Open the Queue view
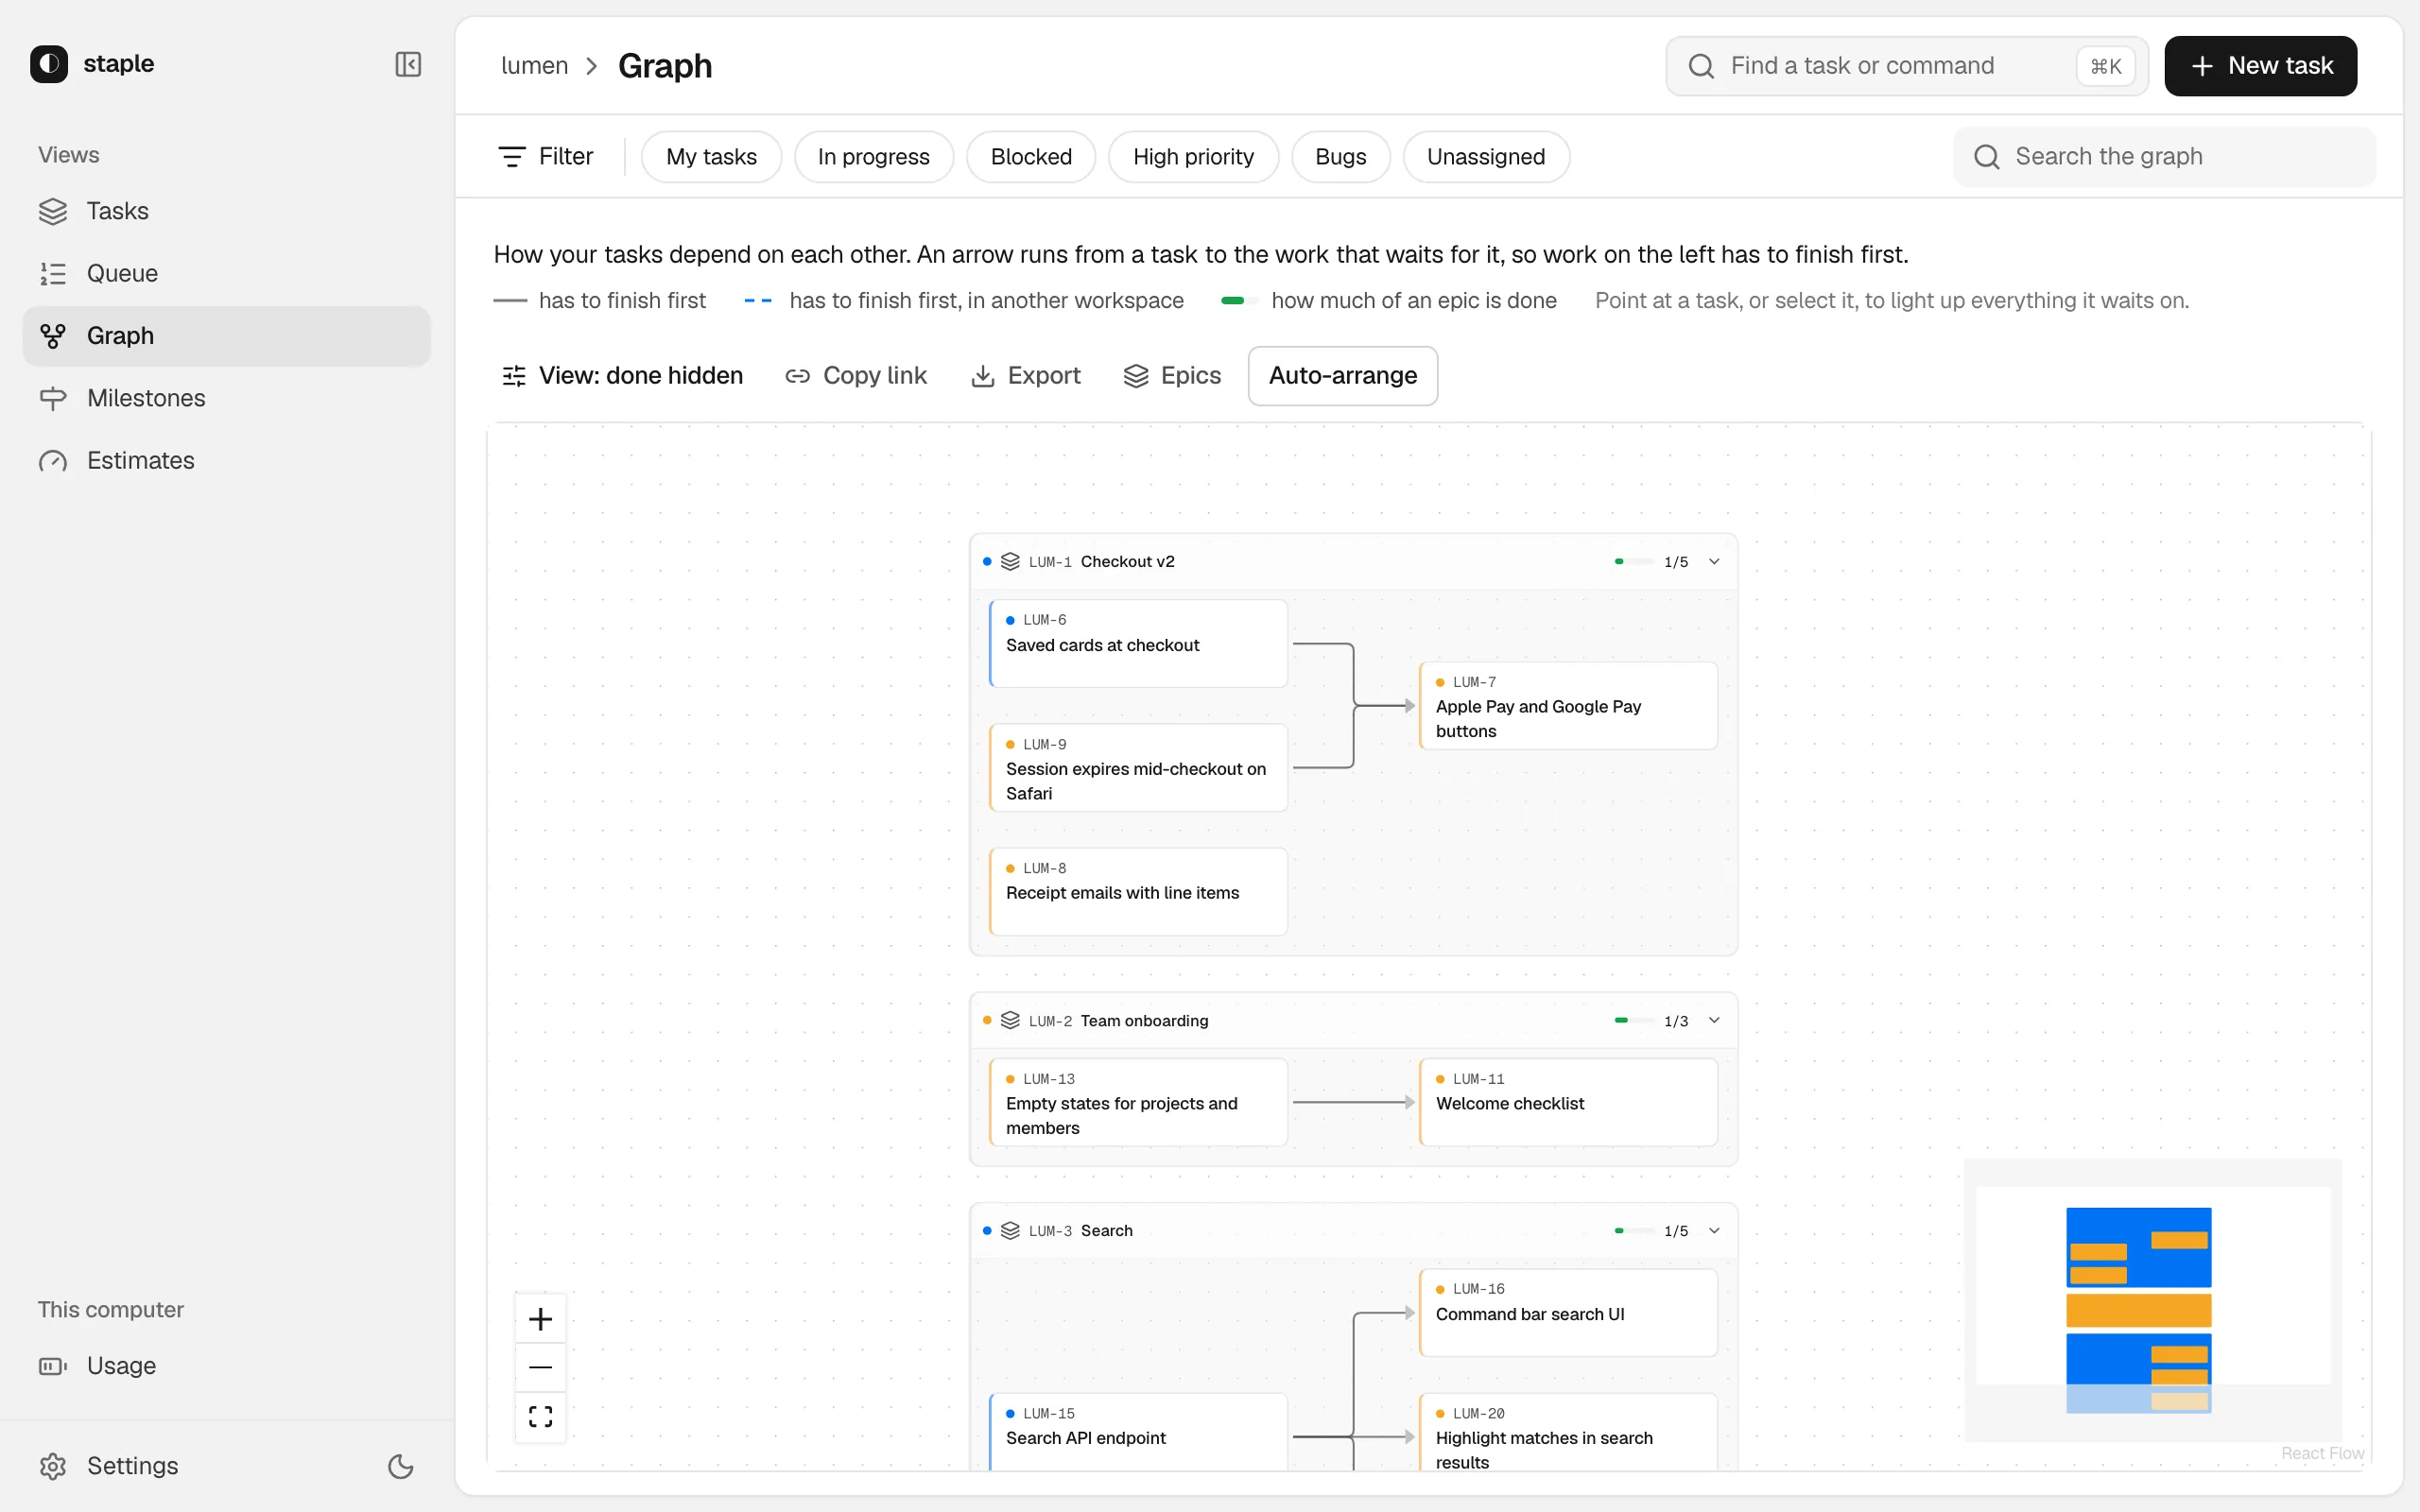Viewport: 2420px width, 1512px height. [227, 273]
